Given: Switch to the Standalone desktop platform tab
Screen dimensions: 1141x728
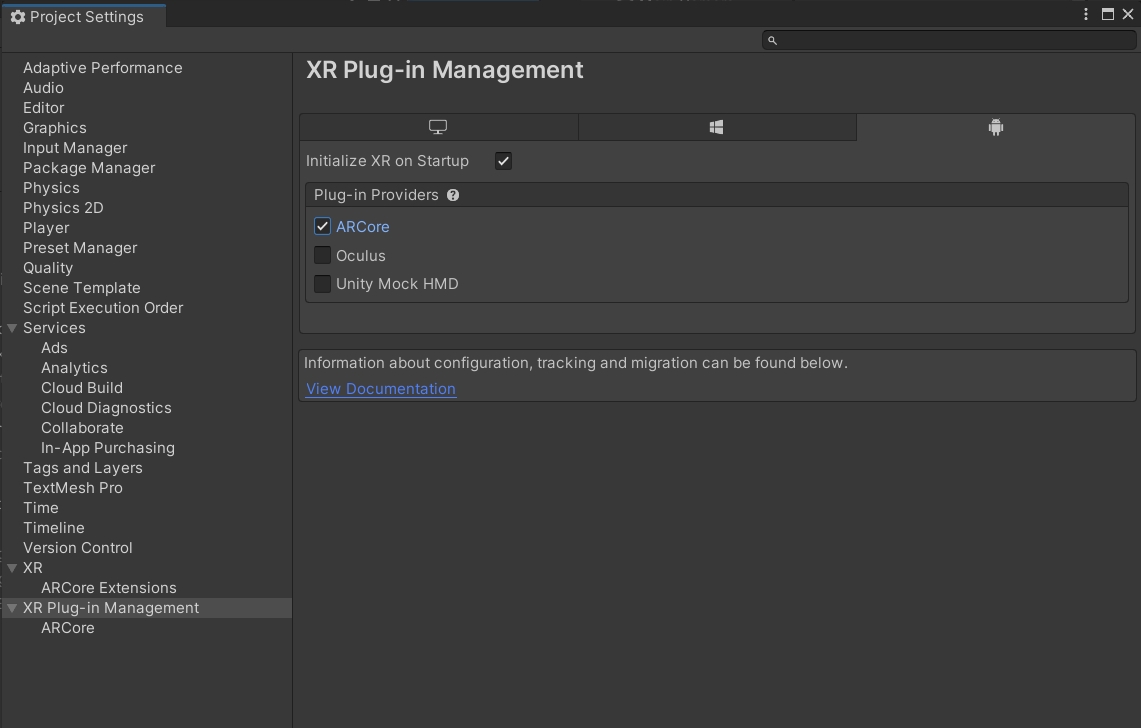Looking at the screenshot, I should click(x=438, y=127).
